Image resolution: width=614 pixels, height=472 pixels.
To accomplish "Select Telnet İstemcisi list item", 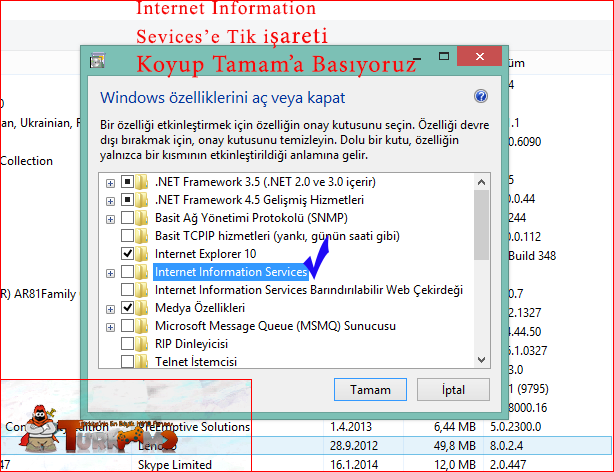I will [196, 361].
